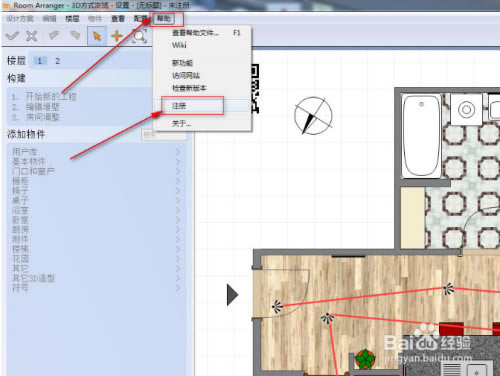
Task: Select the washing machine object in bathroom
Action: click(x=466, y=109)
